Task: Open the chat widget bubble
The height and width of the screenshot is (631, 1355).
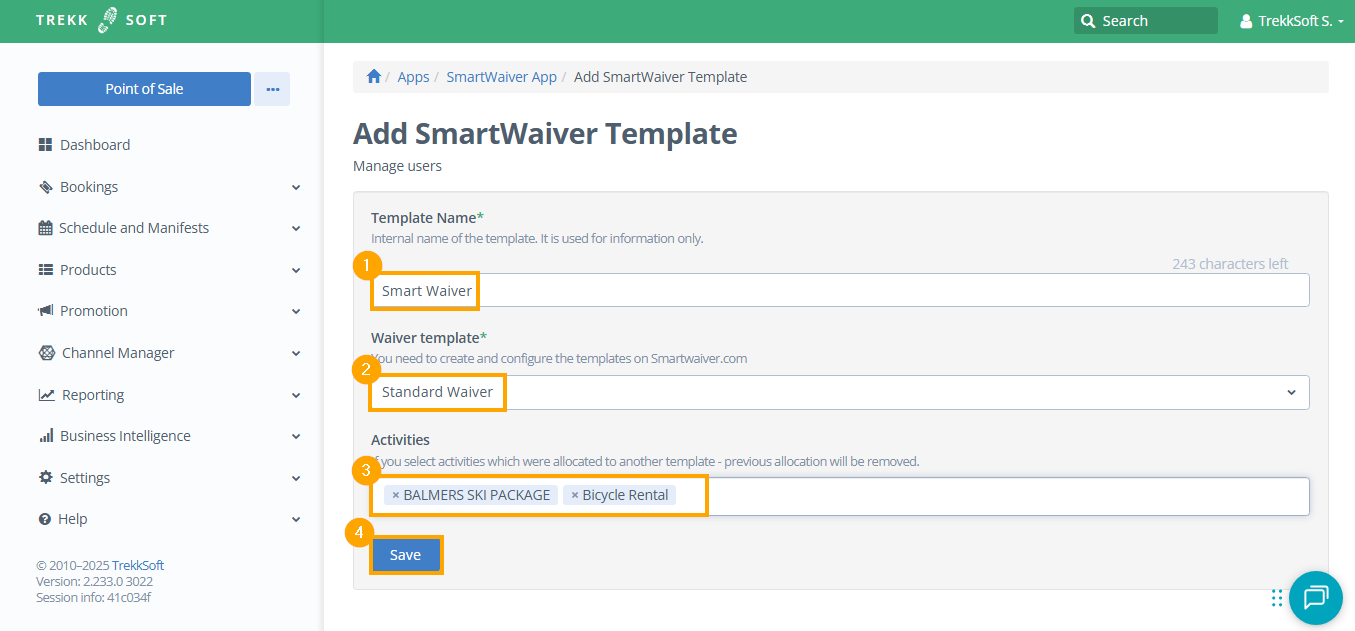Action: point(1315,598)
